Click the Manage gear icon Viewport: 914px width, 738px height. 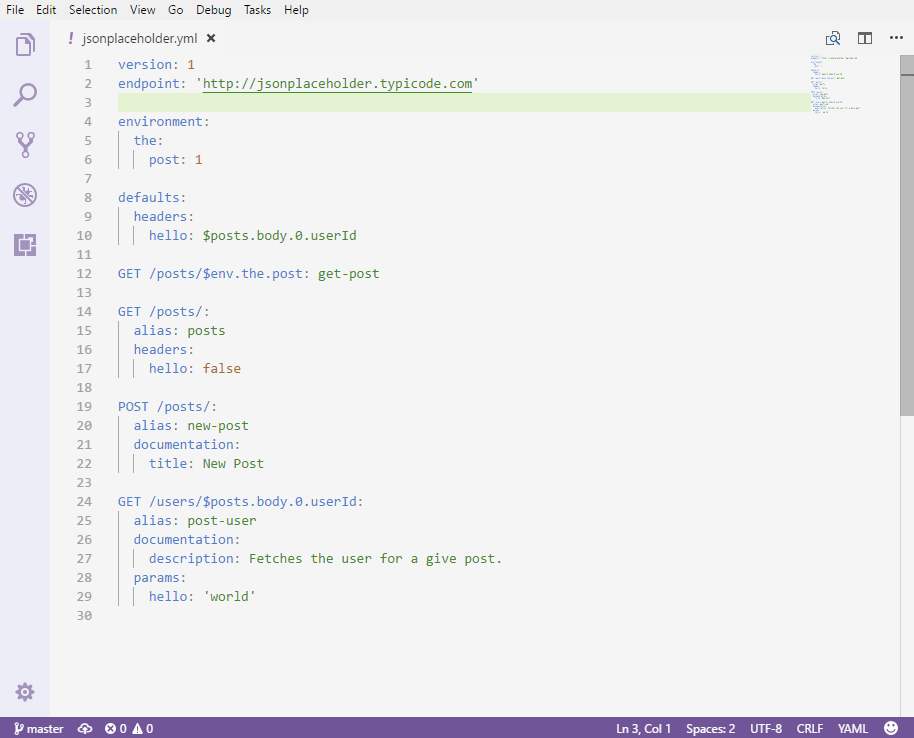click(25, 692)
